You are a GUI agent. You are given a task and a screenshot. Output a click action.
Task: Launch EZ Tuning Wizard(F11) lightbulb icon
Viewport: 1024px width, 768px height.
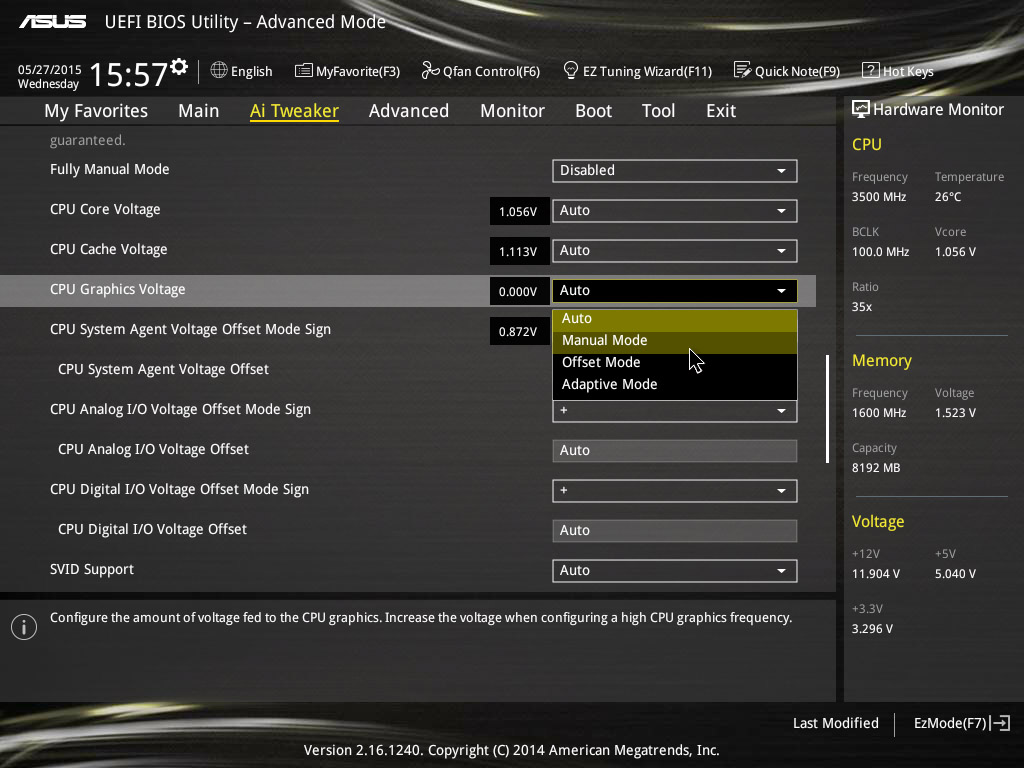pyautogui.click(x=571, y=71)
